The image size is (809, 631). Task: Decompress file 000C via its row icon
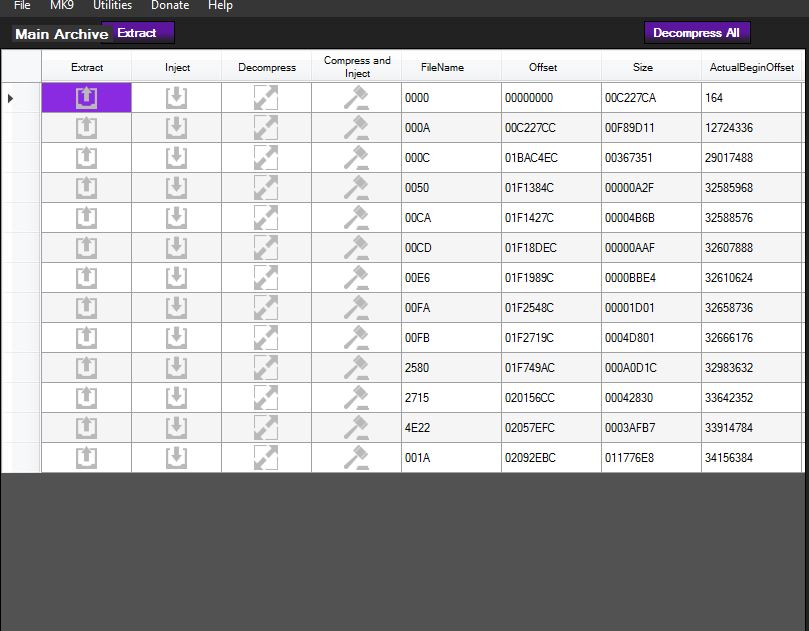pos(266,157)
